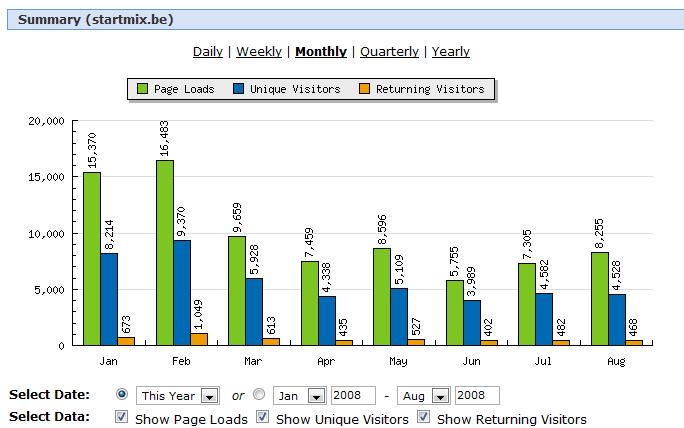Click the Apr page loads bar 7,459
684x428 pixels.
pyautogui.click(x=310, y=303)
